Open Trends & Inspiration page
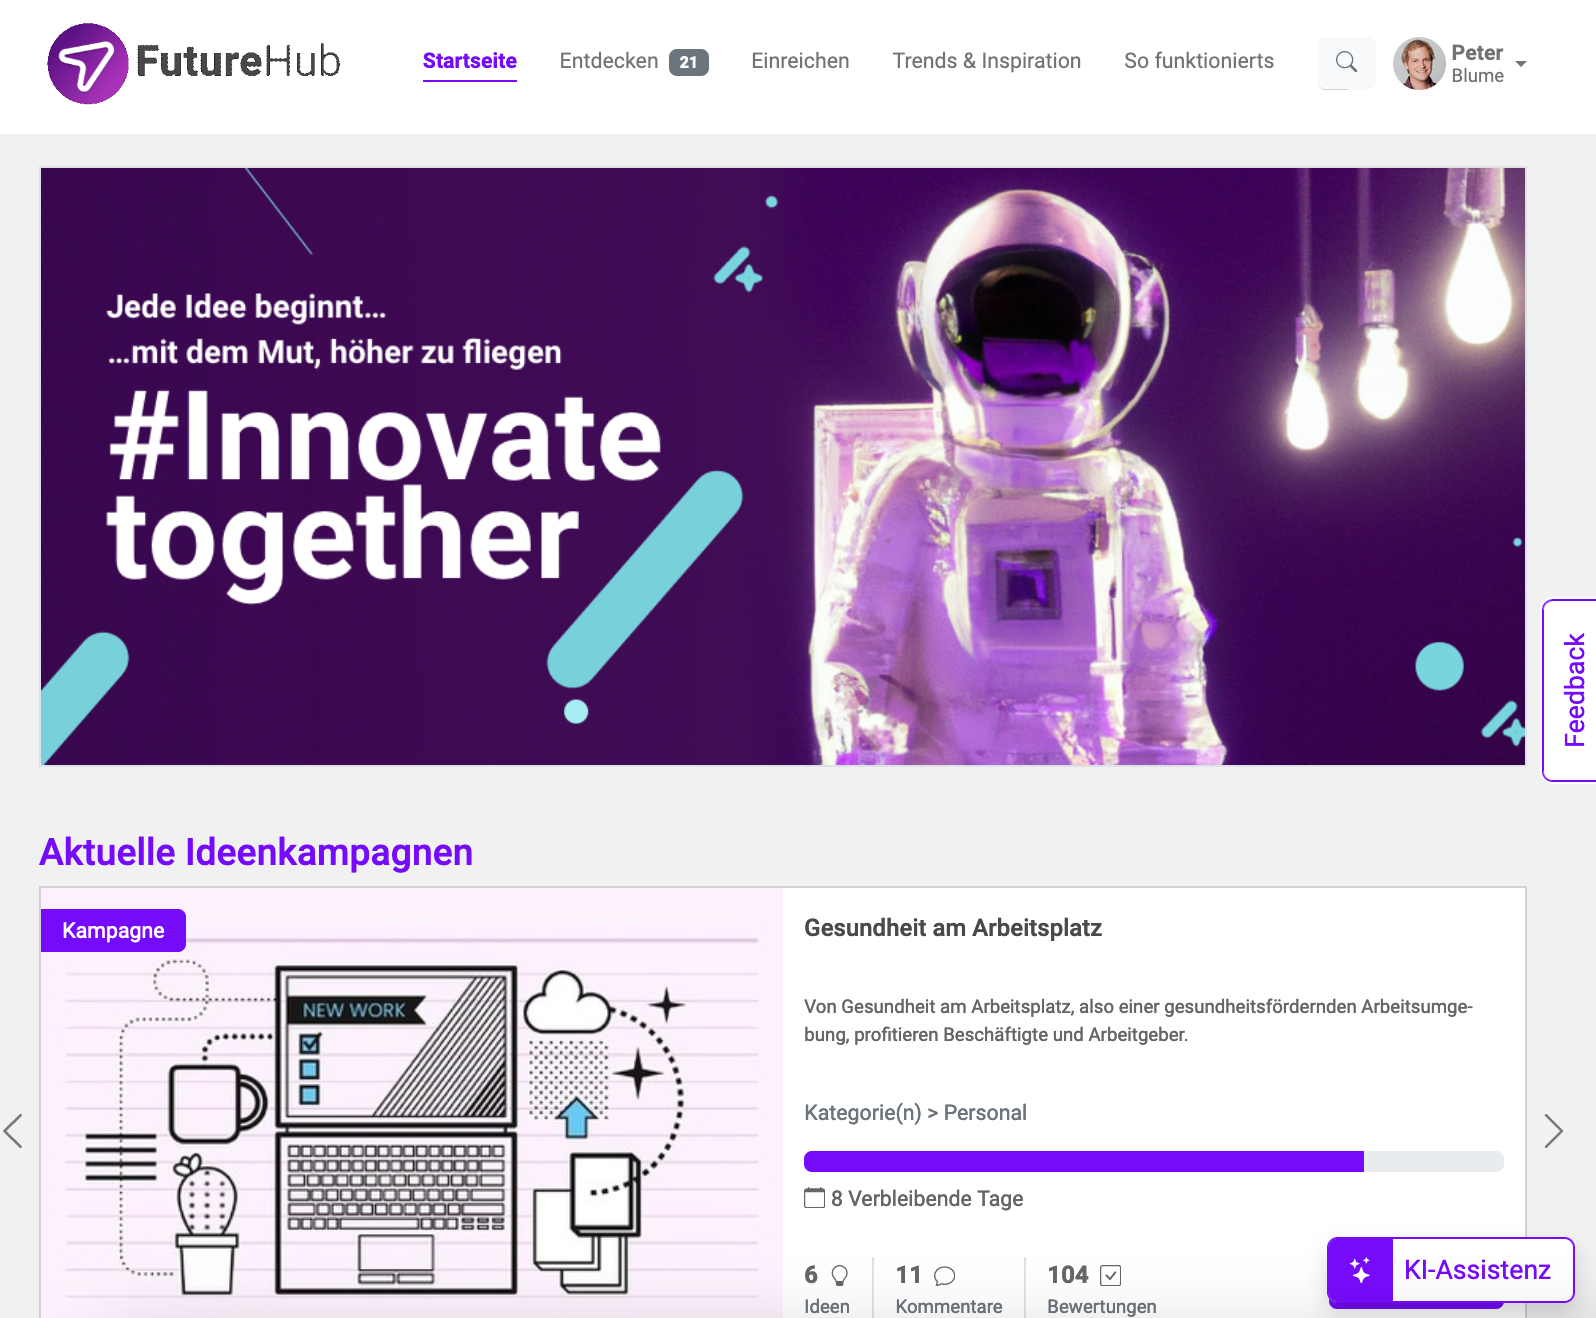1596x1318 pixels. (986, 61)
